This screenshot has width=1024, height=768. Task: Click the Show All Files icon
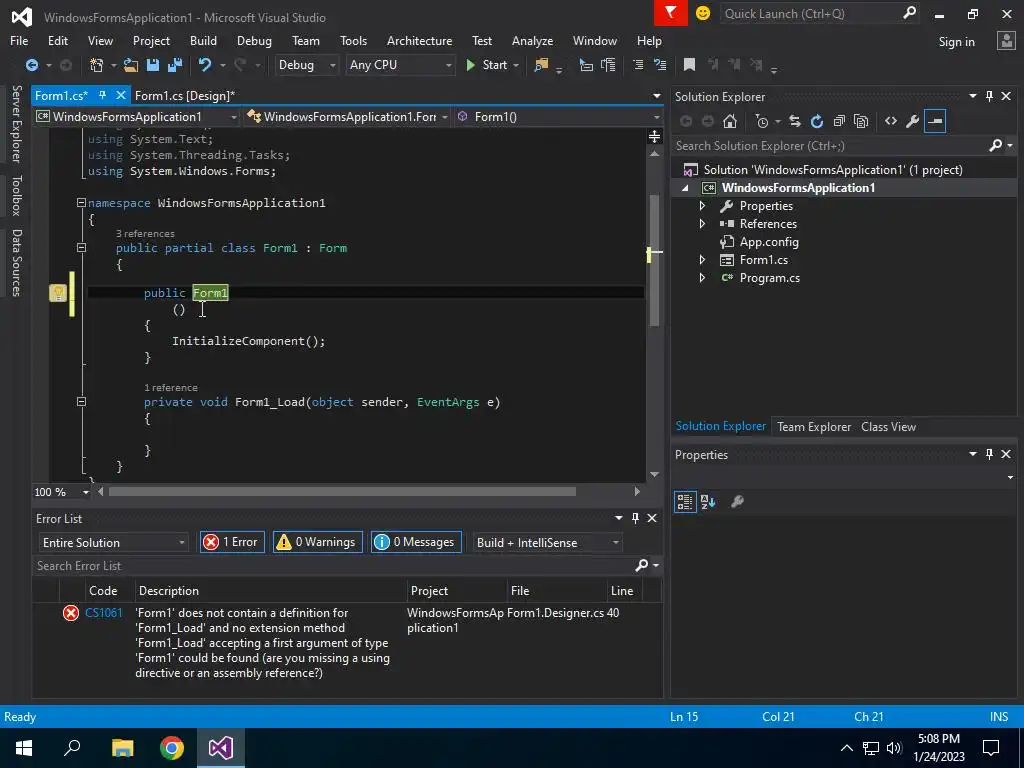pyautogui.click(x=861, y=121)
